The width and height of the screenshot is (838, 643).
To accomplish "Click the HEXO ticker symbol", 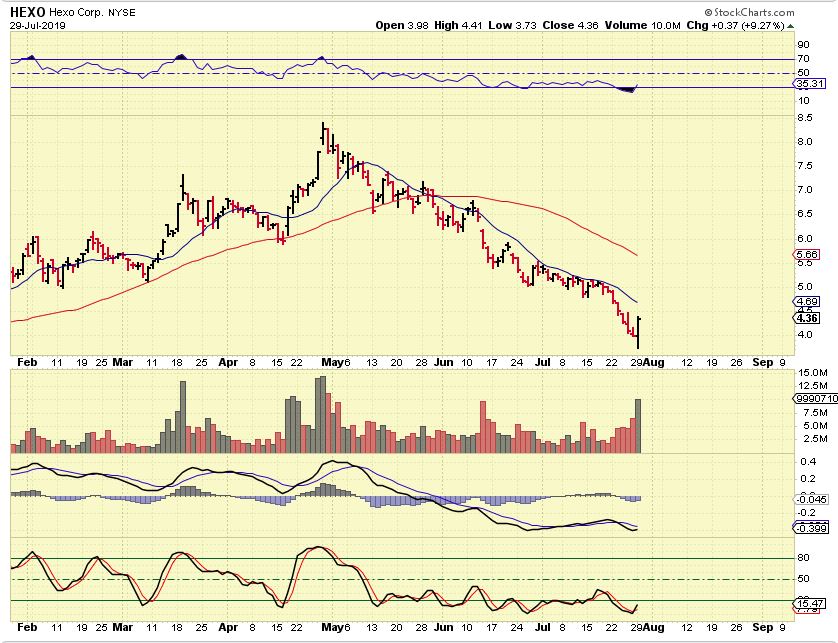I will click(28, 12).
